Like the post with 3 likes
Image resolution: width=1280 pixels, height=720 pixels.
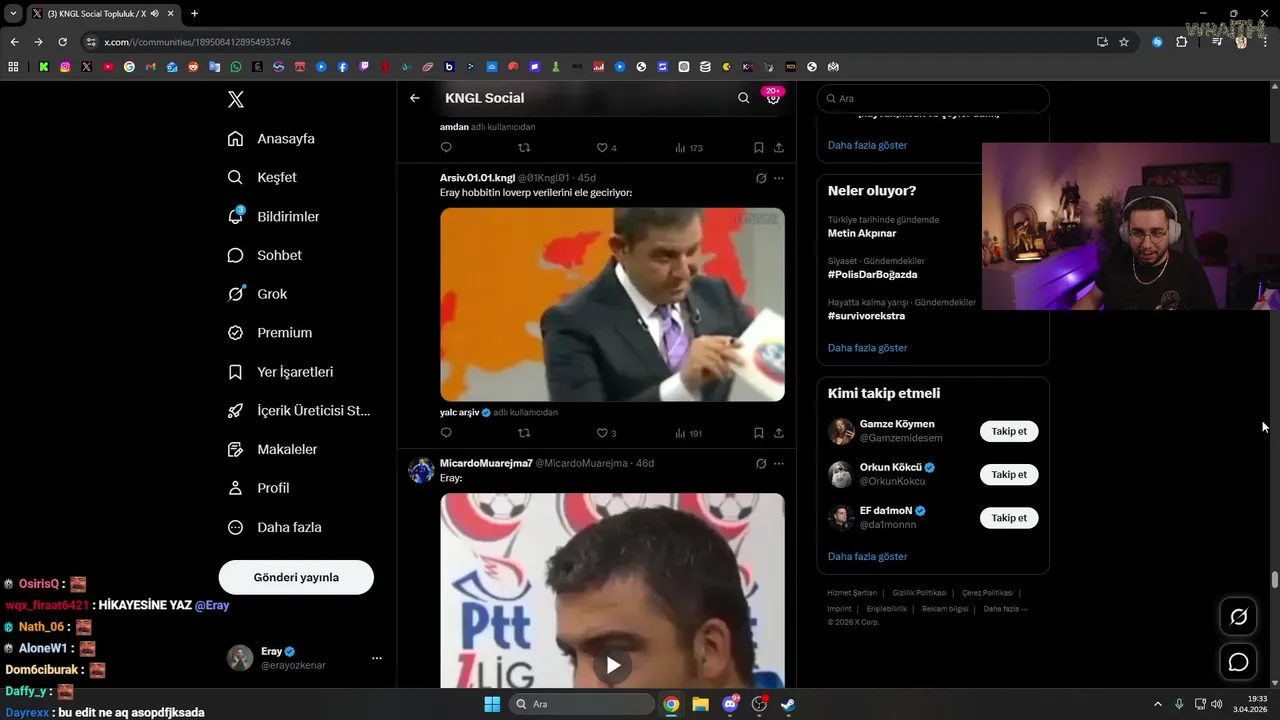pyautogui.click(x=606, y=433)
